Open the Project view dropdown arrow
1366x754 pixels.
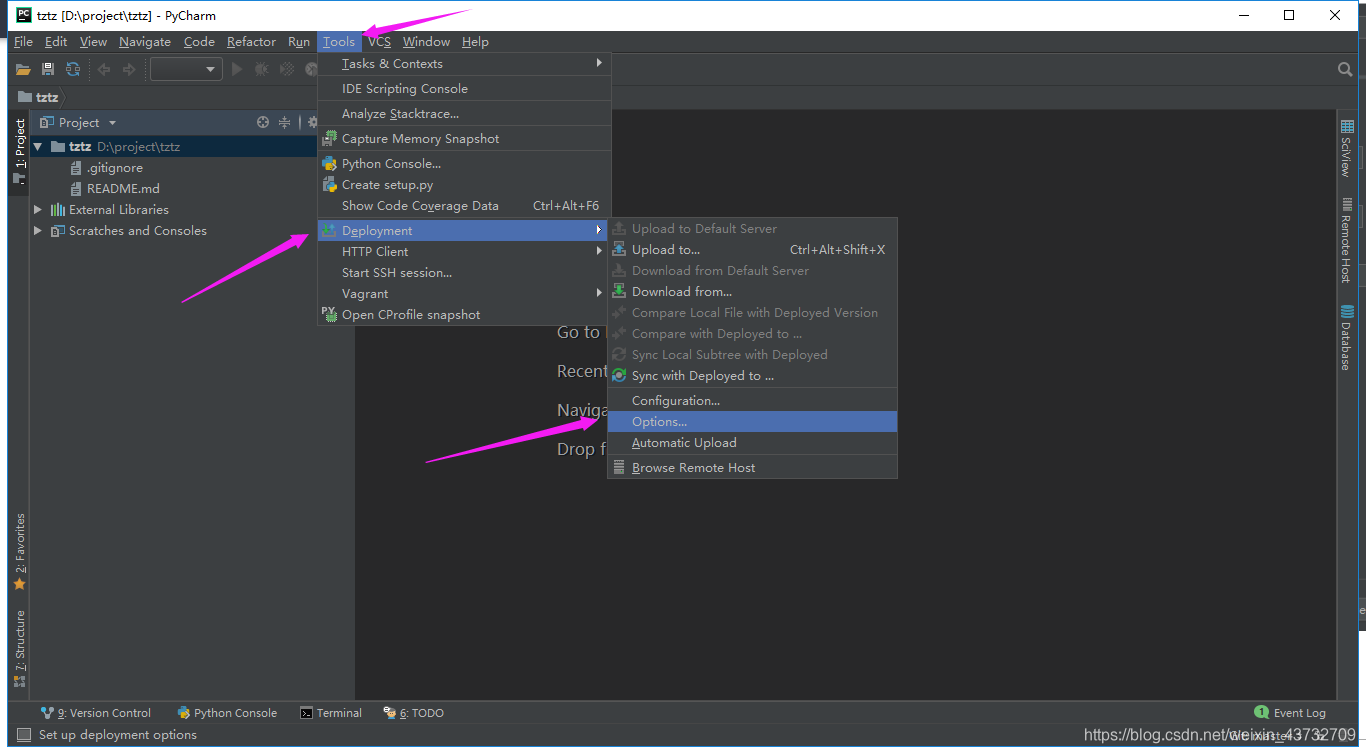click(x=112, y=123)
